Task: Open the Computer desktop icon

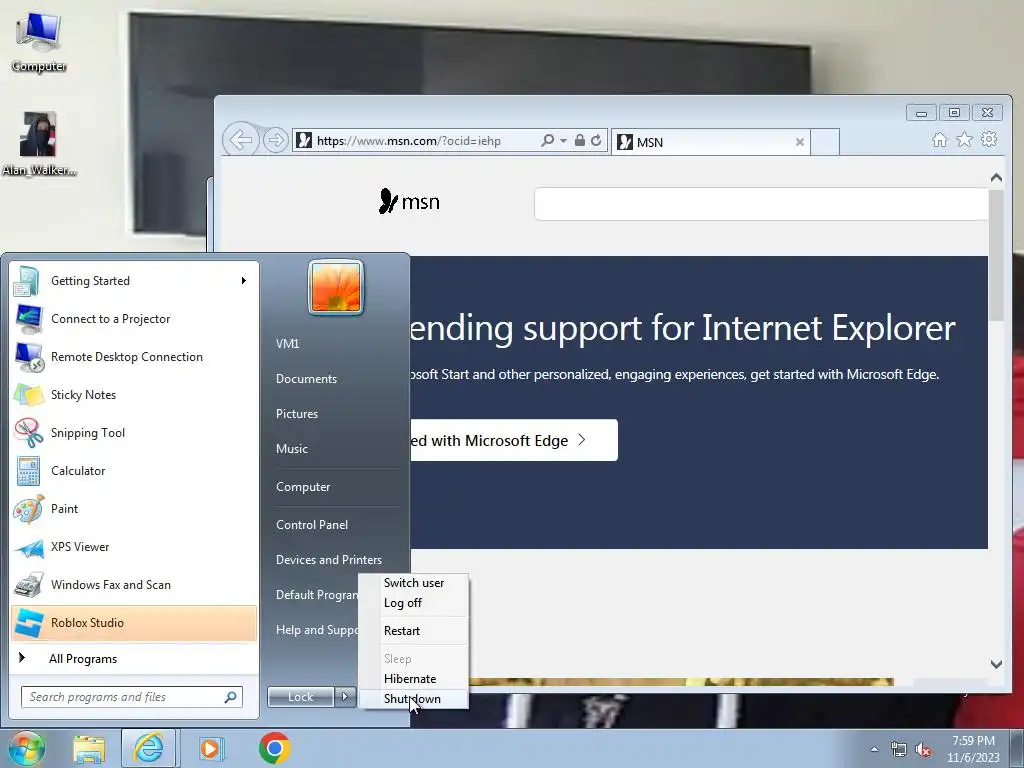Action: (39, 42)
